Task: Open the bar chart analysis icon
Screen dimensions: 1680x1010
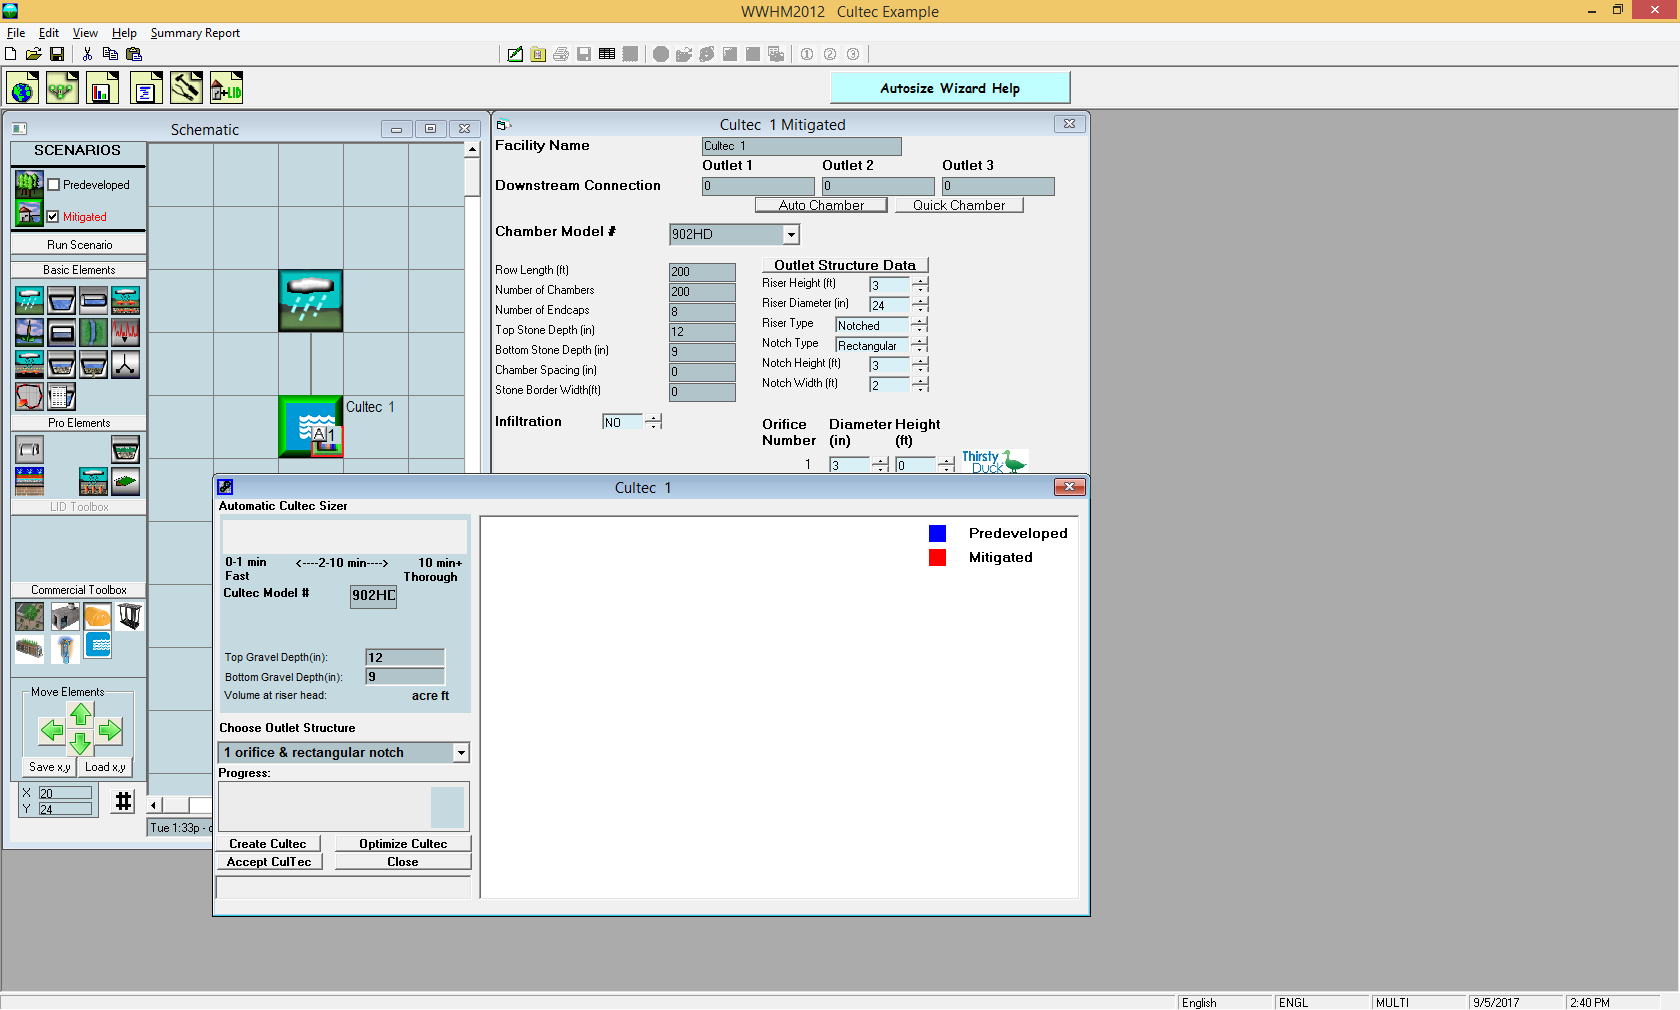Action: pyautogui.click(x=102, y=89)
